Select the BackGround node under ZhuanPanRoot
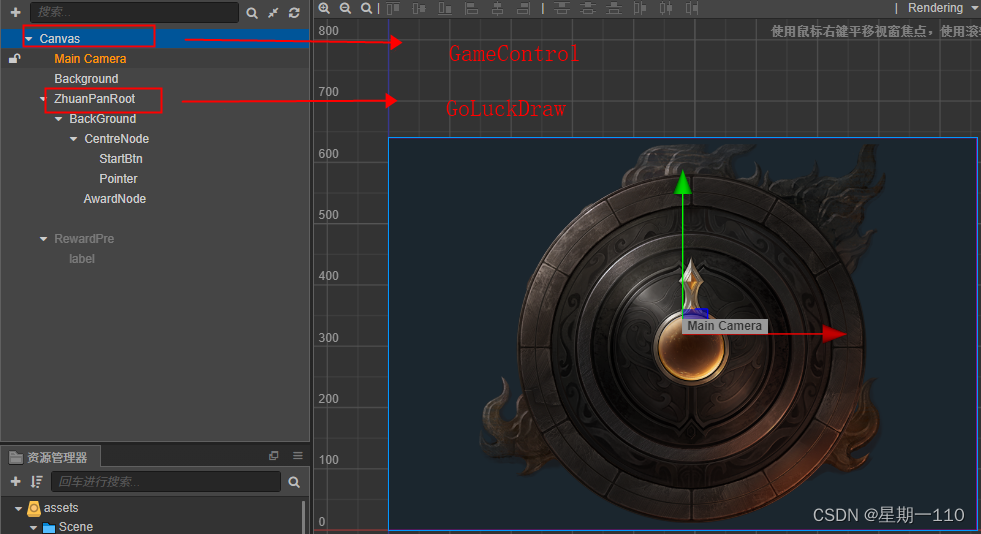The height and width of the screenshot is (534, 981). pos(103,119)
